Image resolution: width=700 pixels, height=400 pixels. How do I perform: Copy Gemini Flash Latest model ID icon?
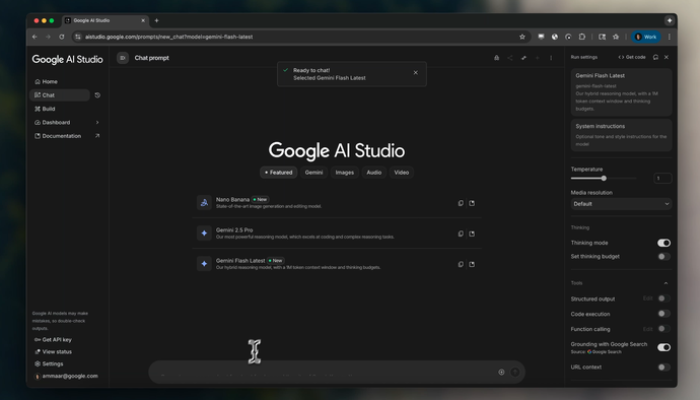[461, 264]
